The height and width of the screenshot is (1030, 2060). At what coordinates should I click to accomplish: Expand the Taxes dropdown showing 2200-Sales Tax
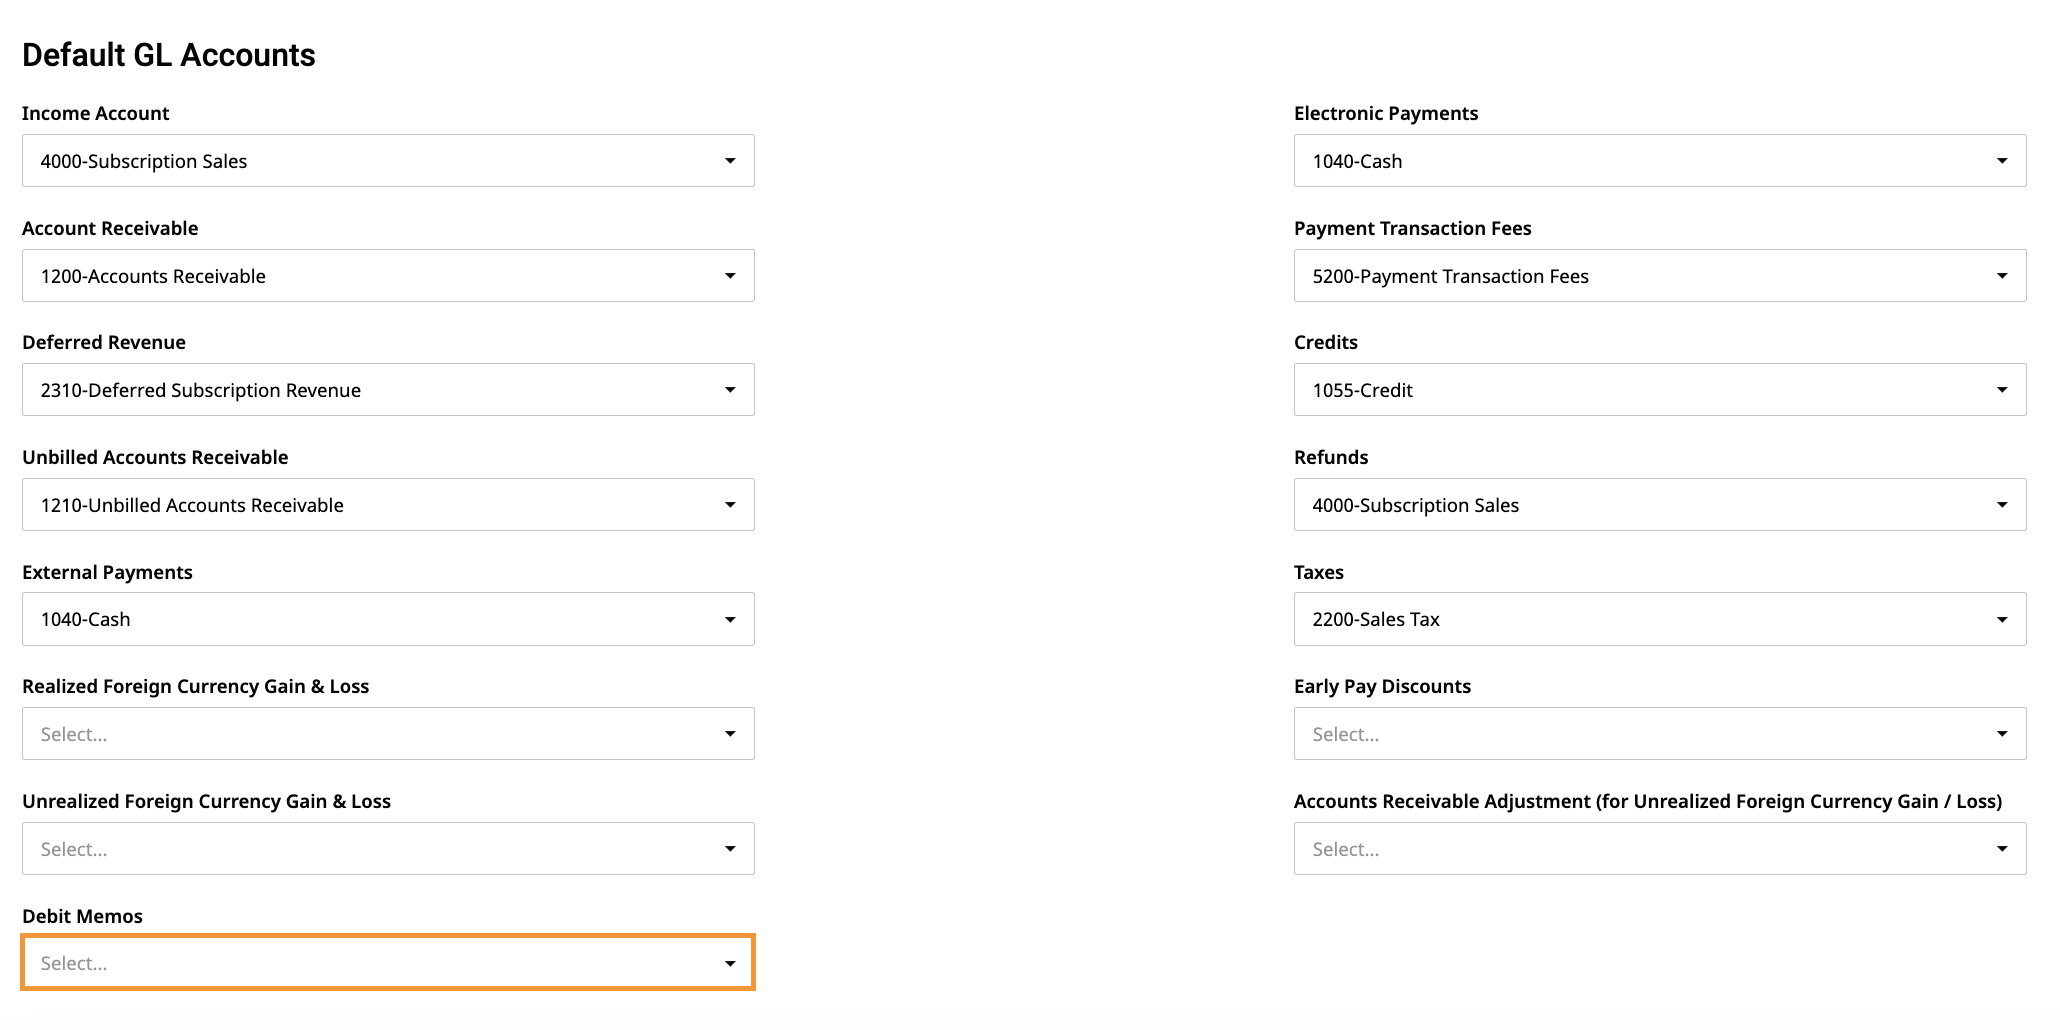tap(1660, 619)
